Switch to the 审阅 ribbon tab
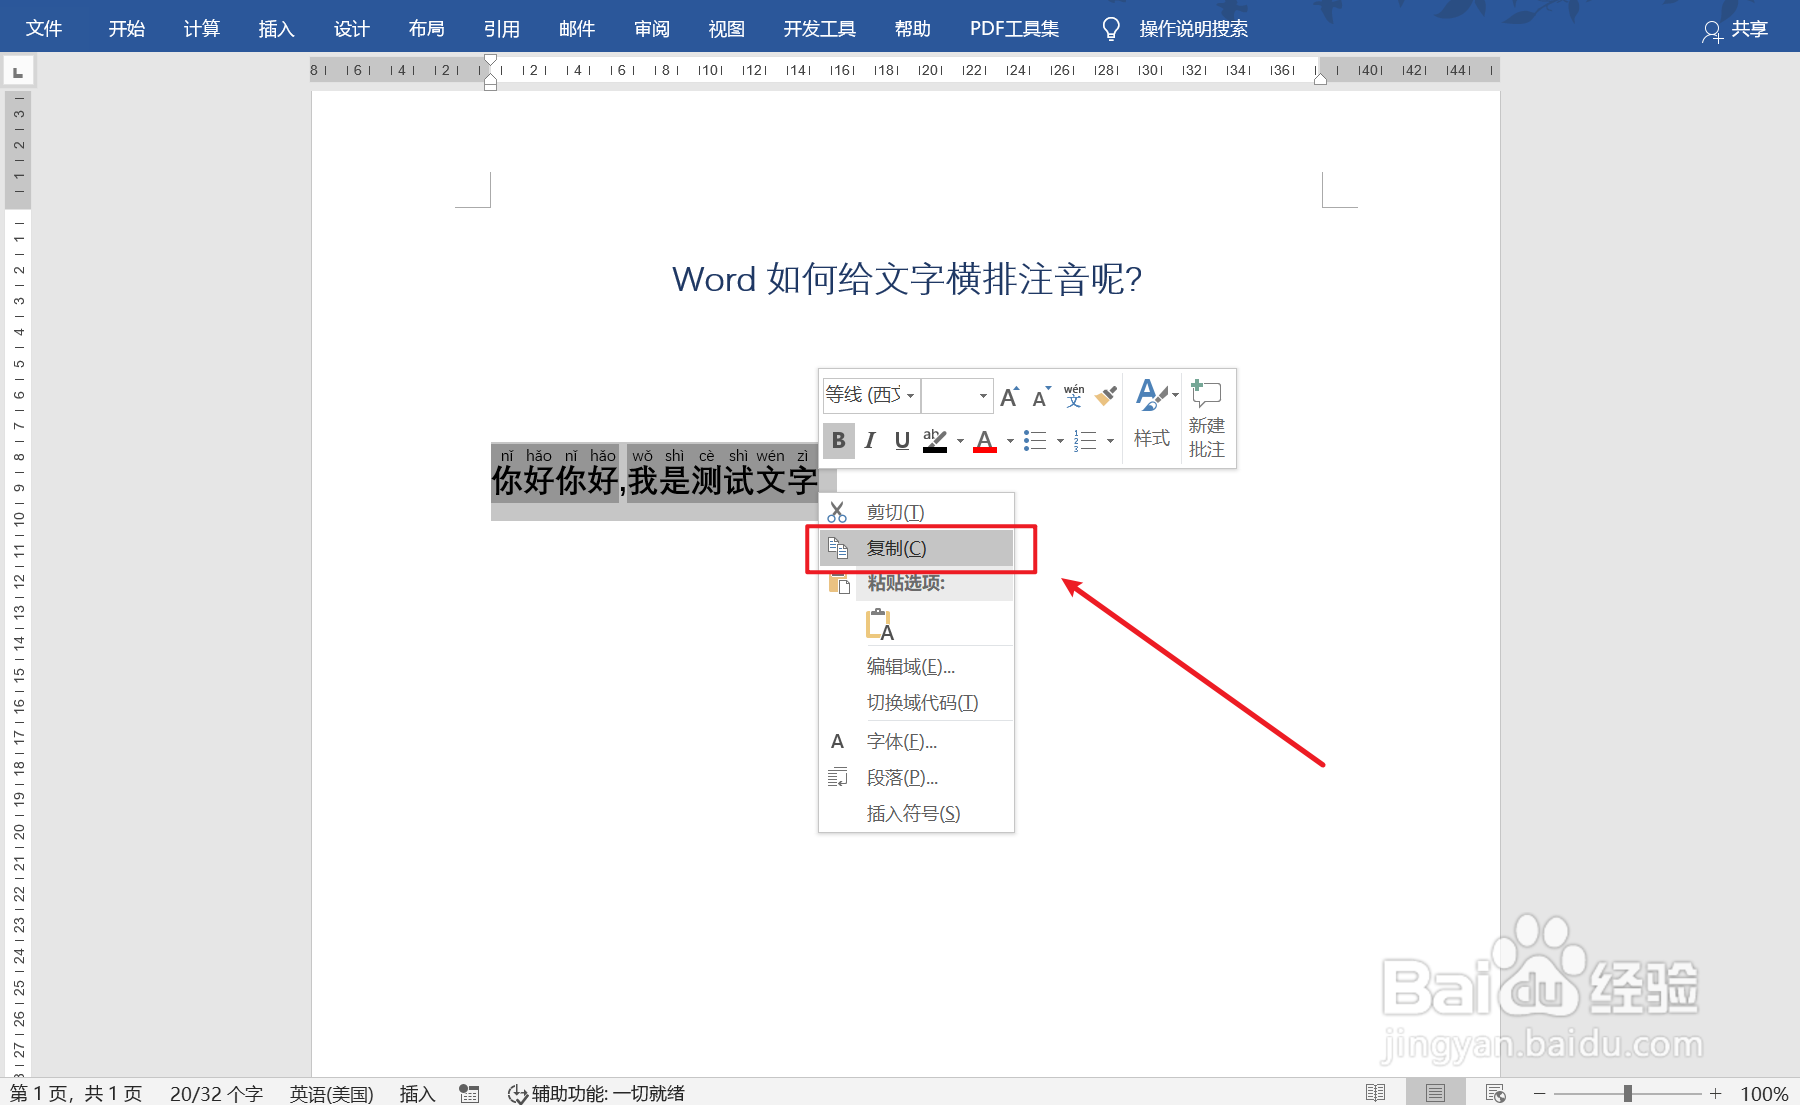 pos(652,29)
